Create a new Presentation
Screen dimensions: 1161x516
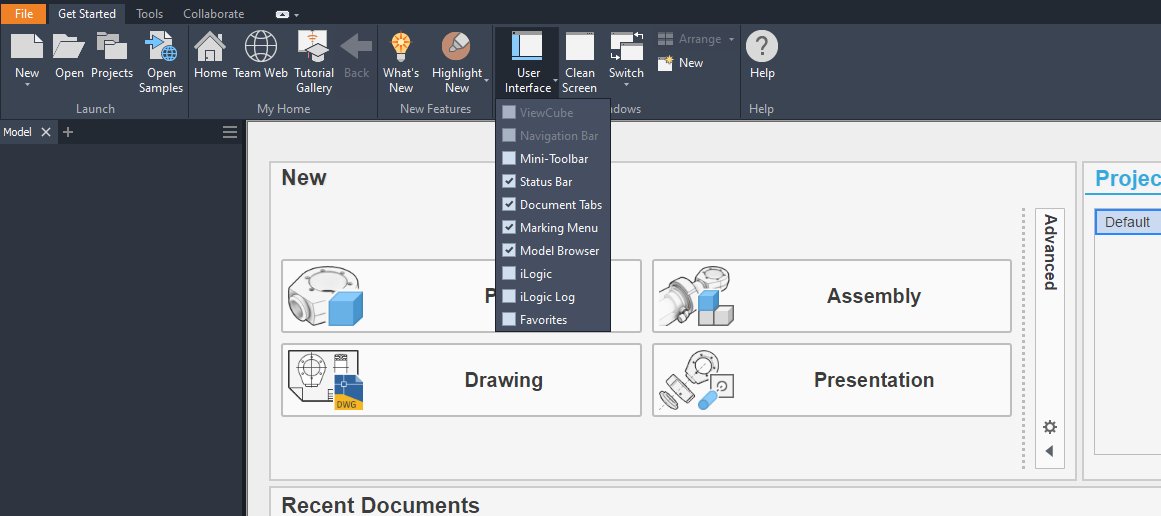tap(832, 380)
